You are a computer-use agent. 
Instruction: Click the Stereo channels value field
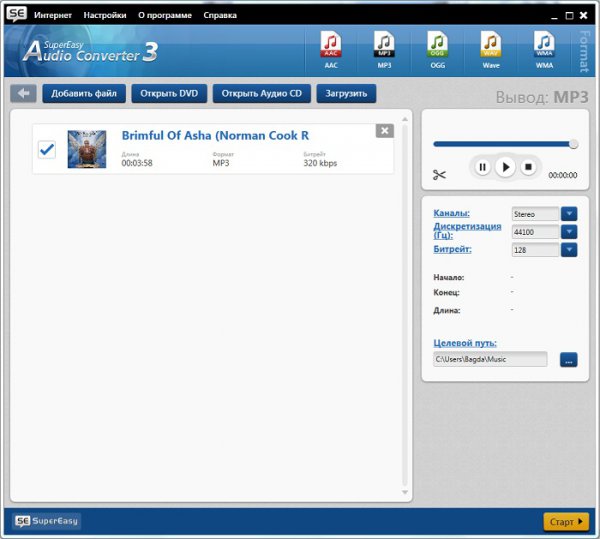coord(535,214)
